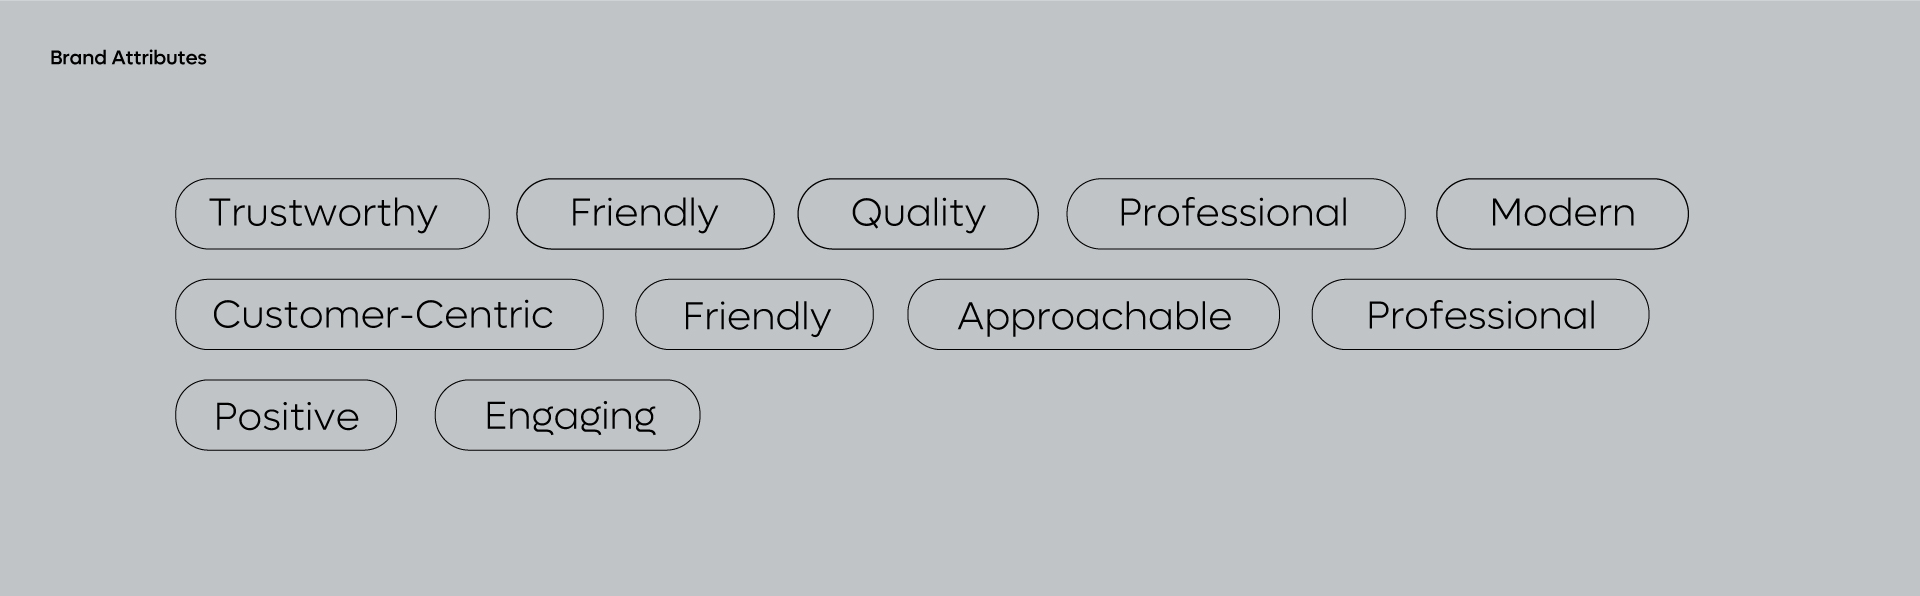This screenshot has width=1920, height=596.
Task: Click the Brand Attributes heading
Action: point(128,58)
